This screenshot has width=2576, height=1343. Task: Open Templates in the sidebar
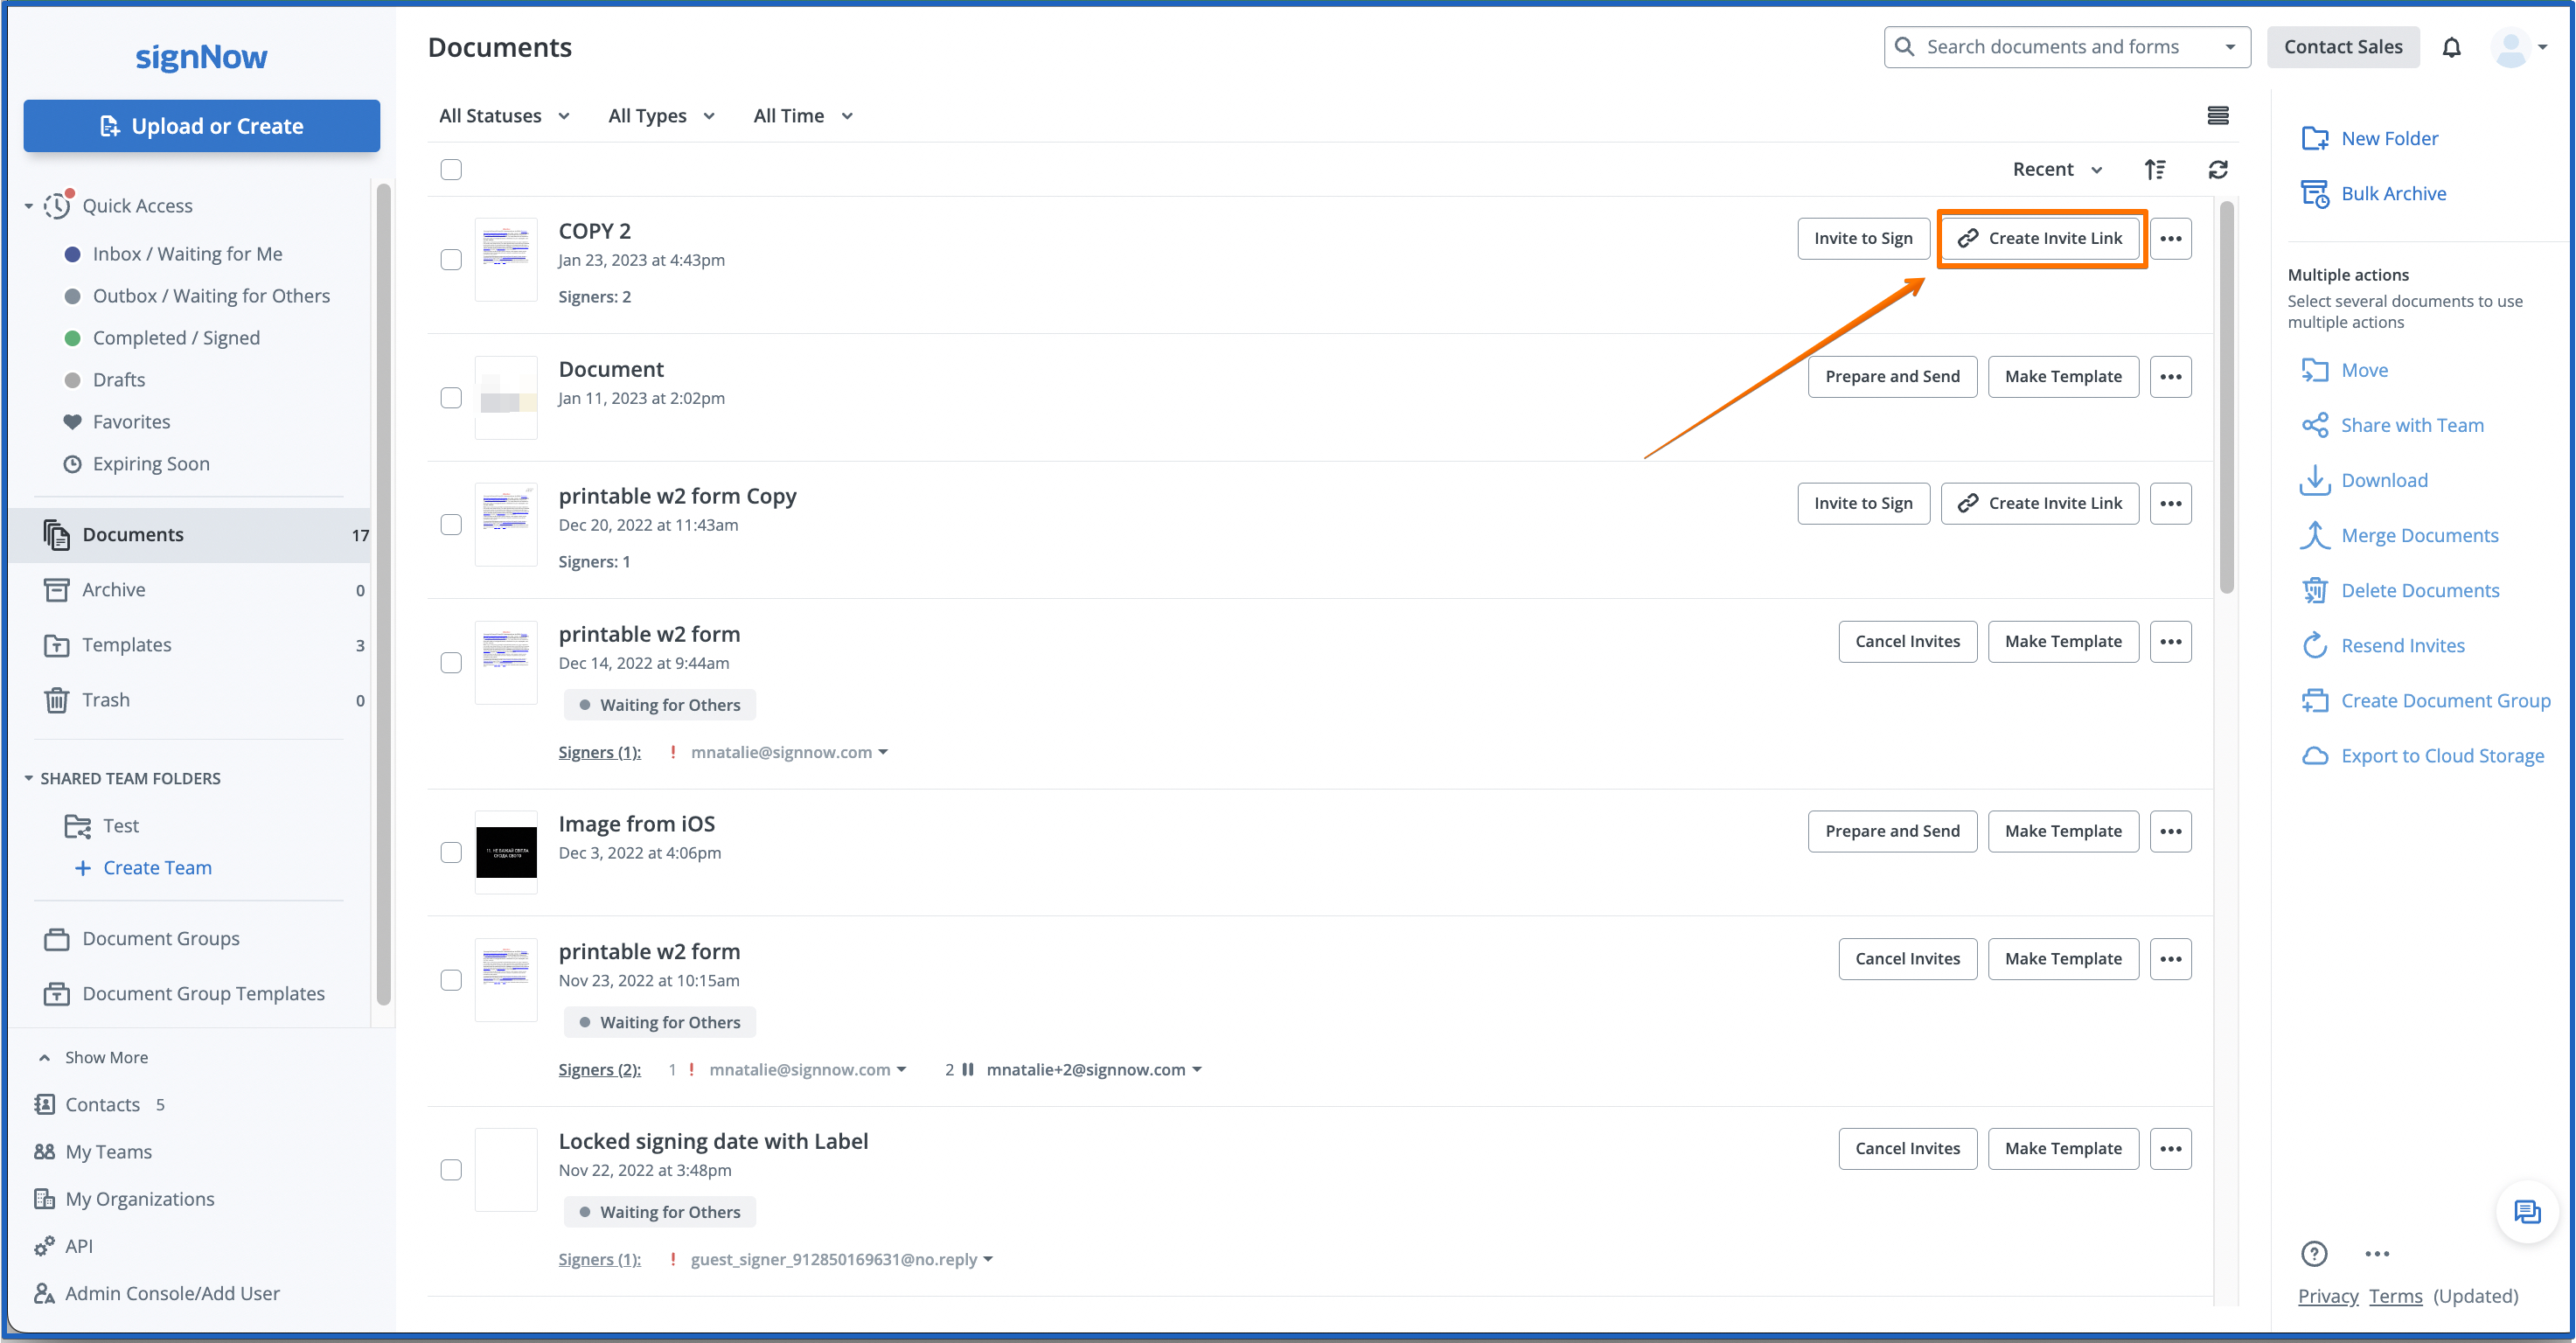pos(126,645)
